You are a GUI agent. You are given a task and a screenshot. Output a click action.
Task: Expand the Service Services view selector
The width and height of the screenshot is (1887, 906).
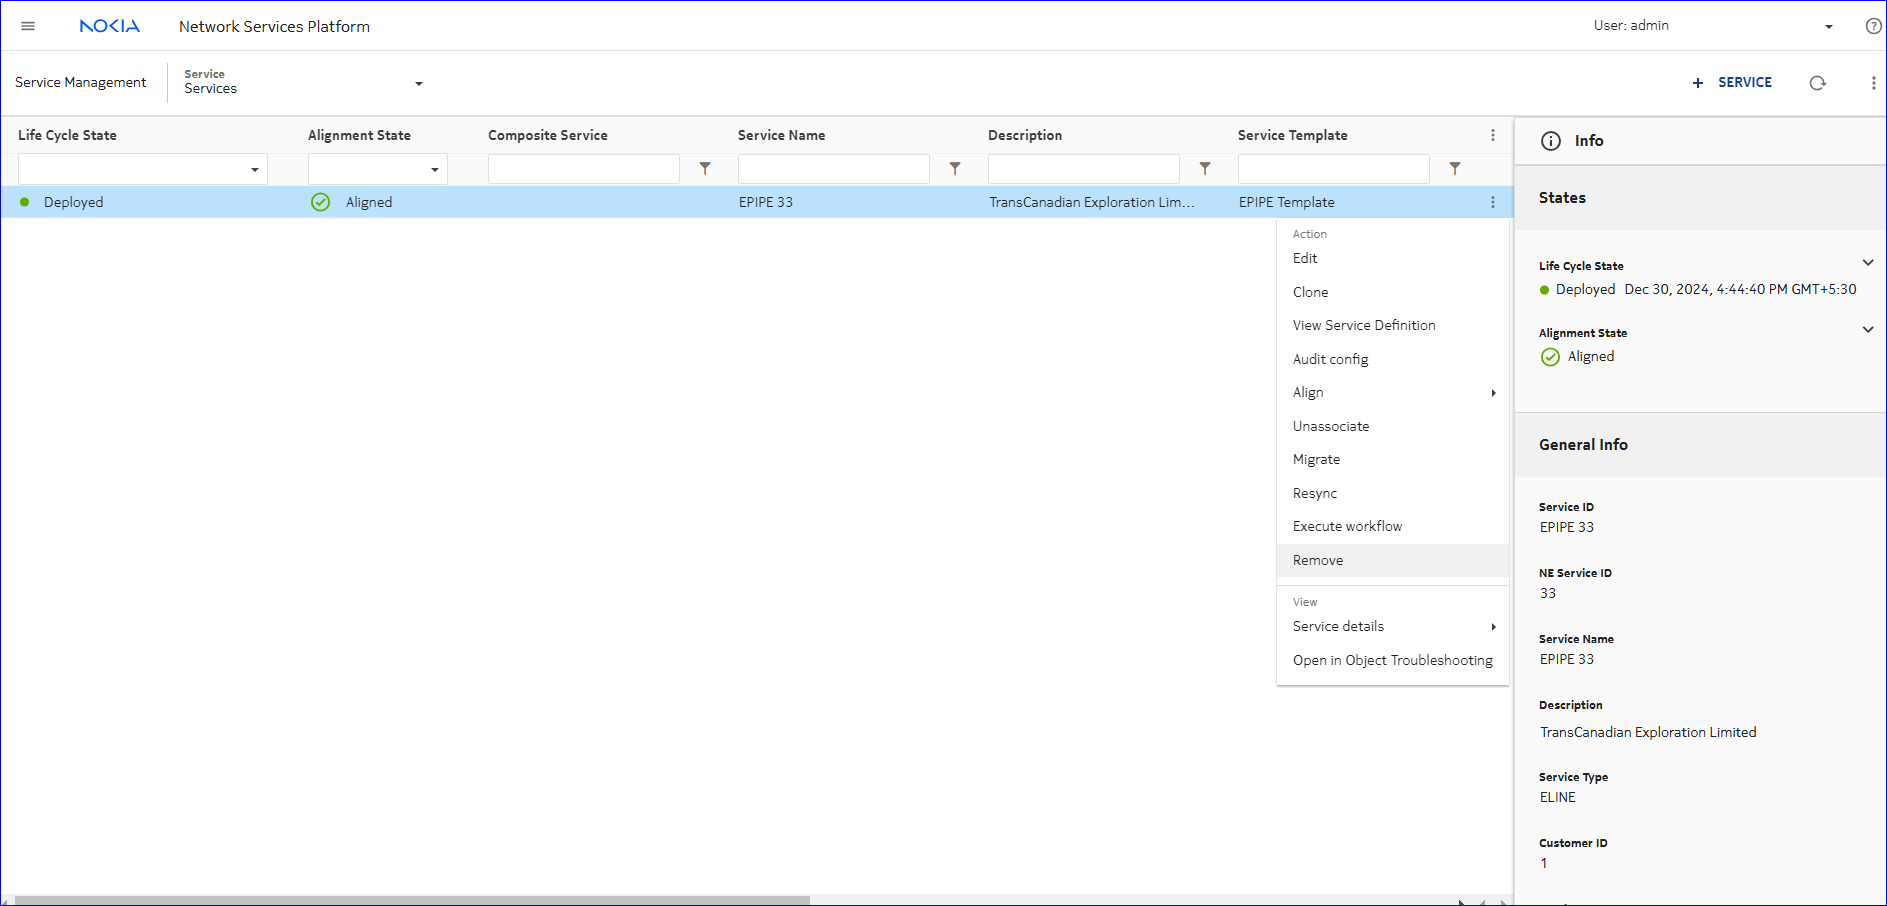(419, 83)
